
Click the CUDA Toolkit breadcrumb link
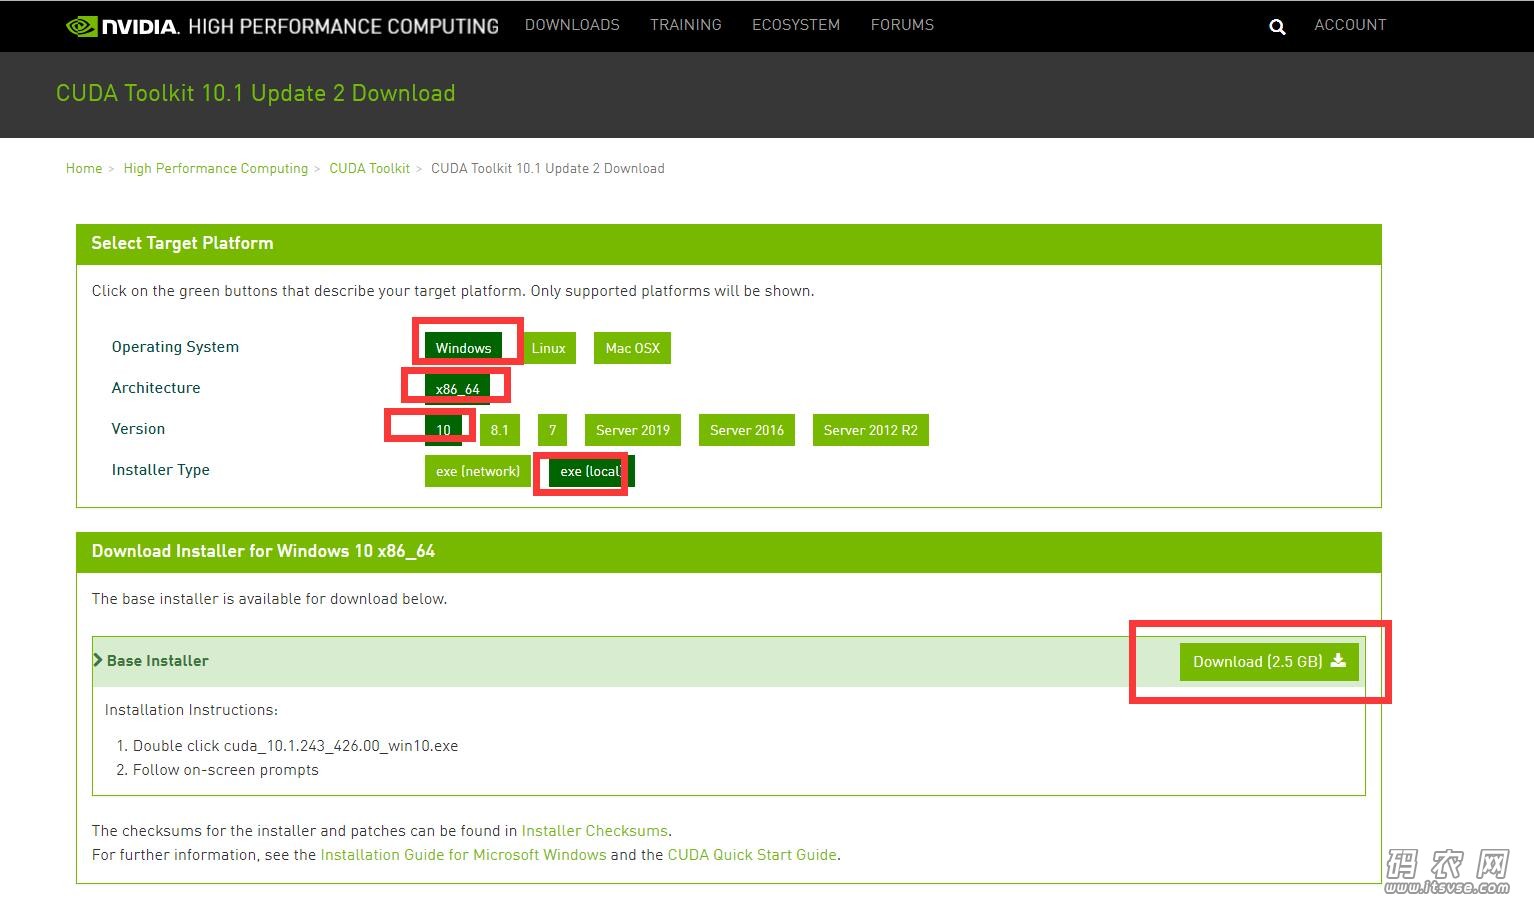[369, 169]
